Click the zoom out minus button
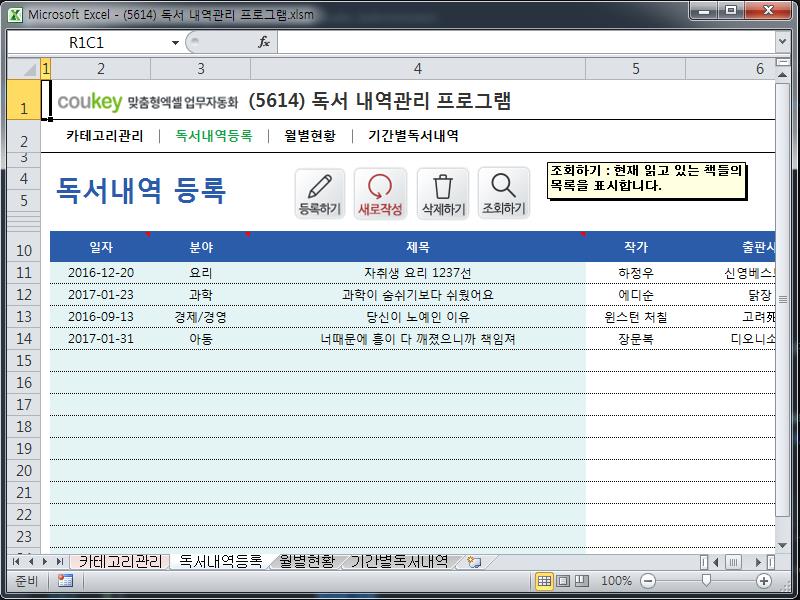800x600 pixels. click(648, 581)
